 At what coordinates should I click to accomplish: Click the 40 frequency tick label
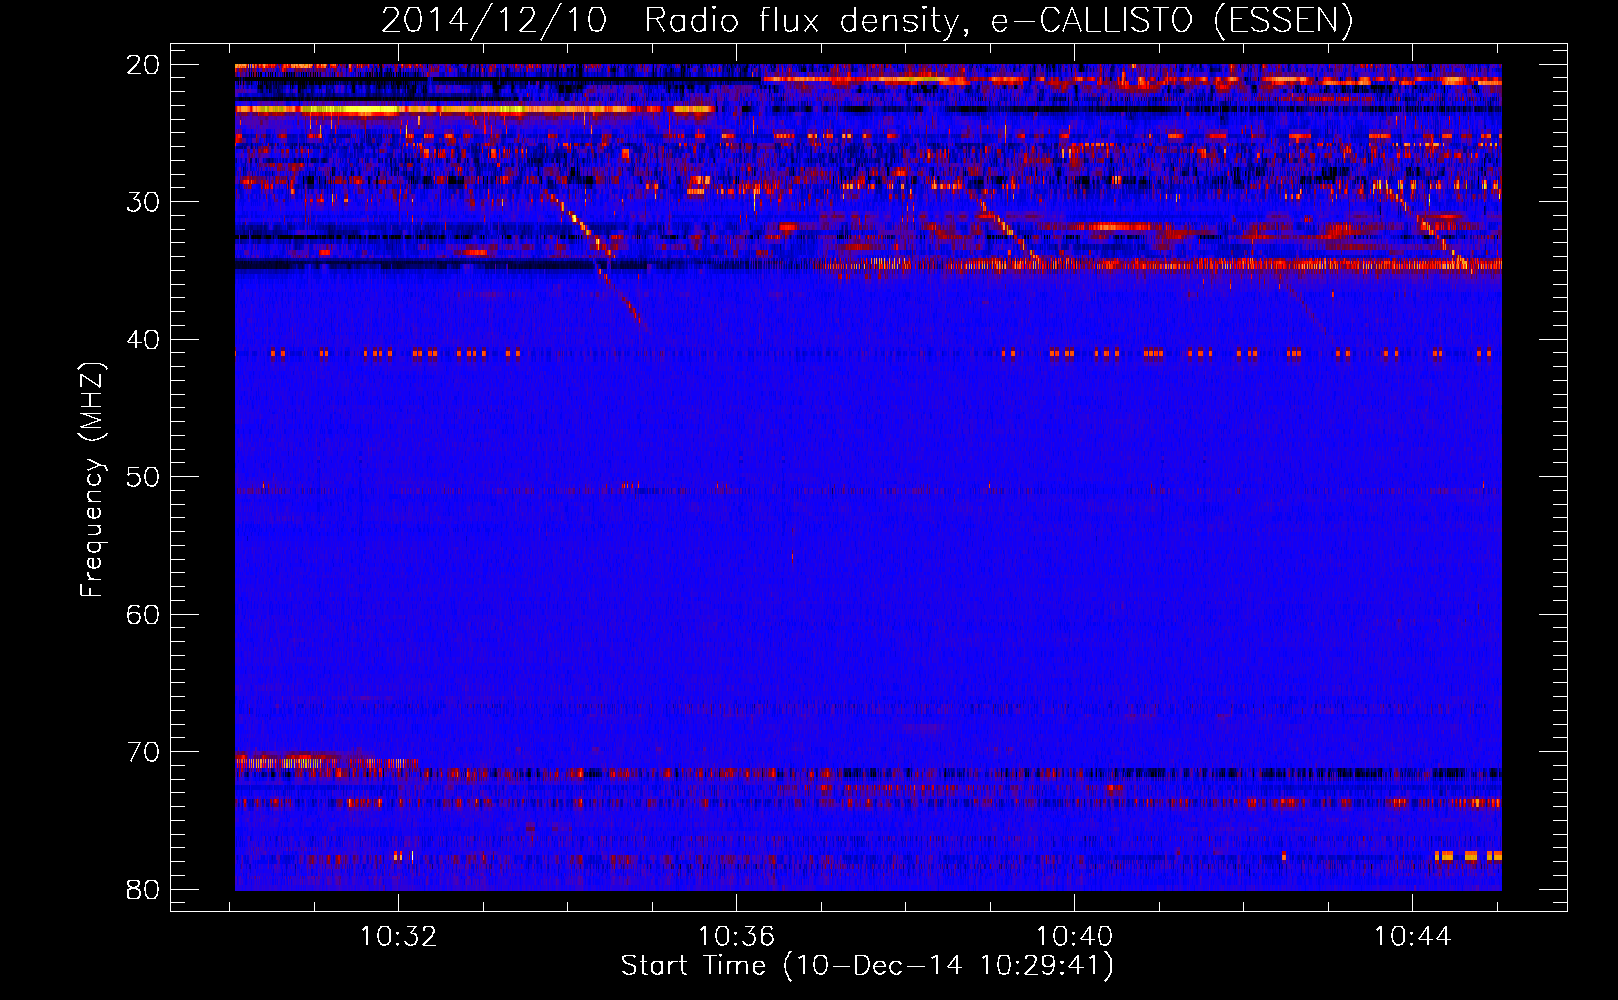click(x=144, y=340)
